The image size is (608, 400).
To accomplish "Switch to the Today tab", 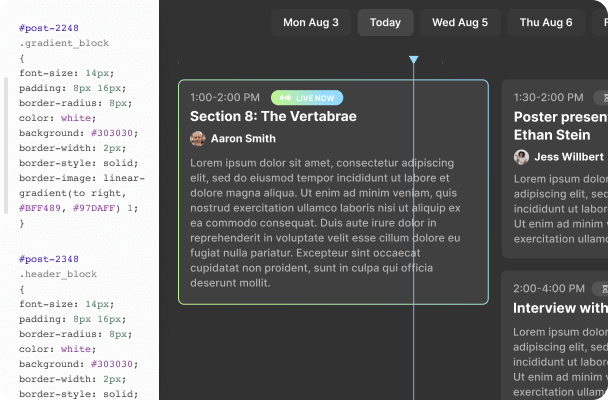I will click(385, 22).
